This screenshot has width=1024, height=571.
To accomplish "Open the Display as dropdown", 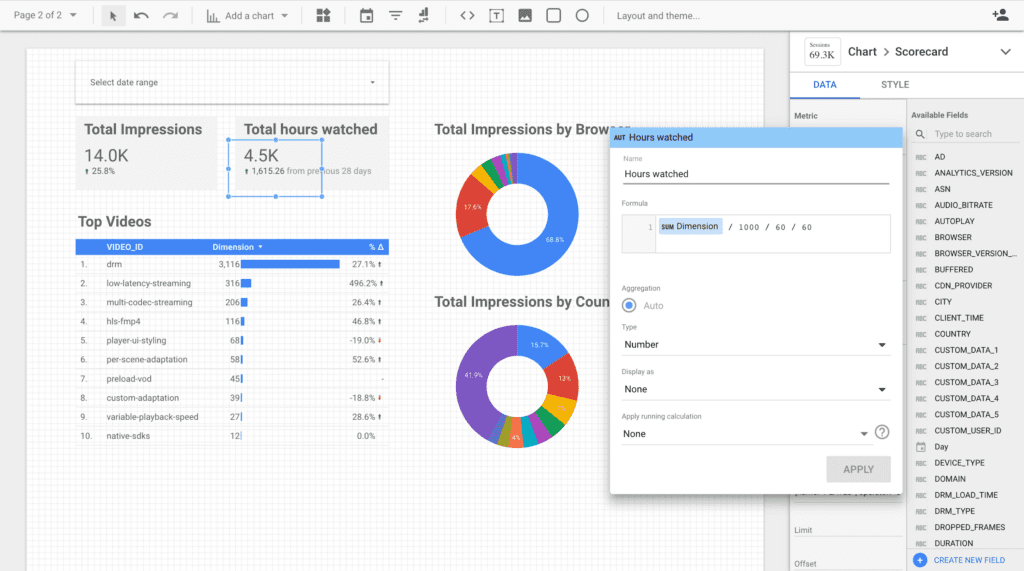I will [756, 389].
